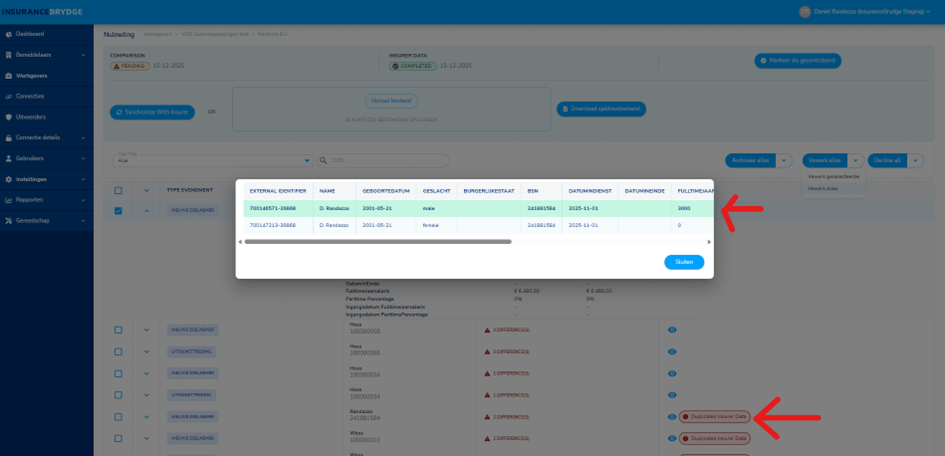Check the 100000034 Uitdiensttreding row checkbox
The image size is (945, 456).
(118, 395)
